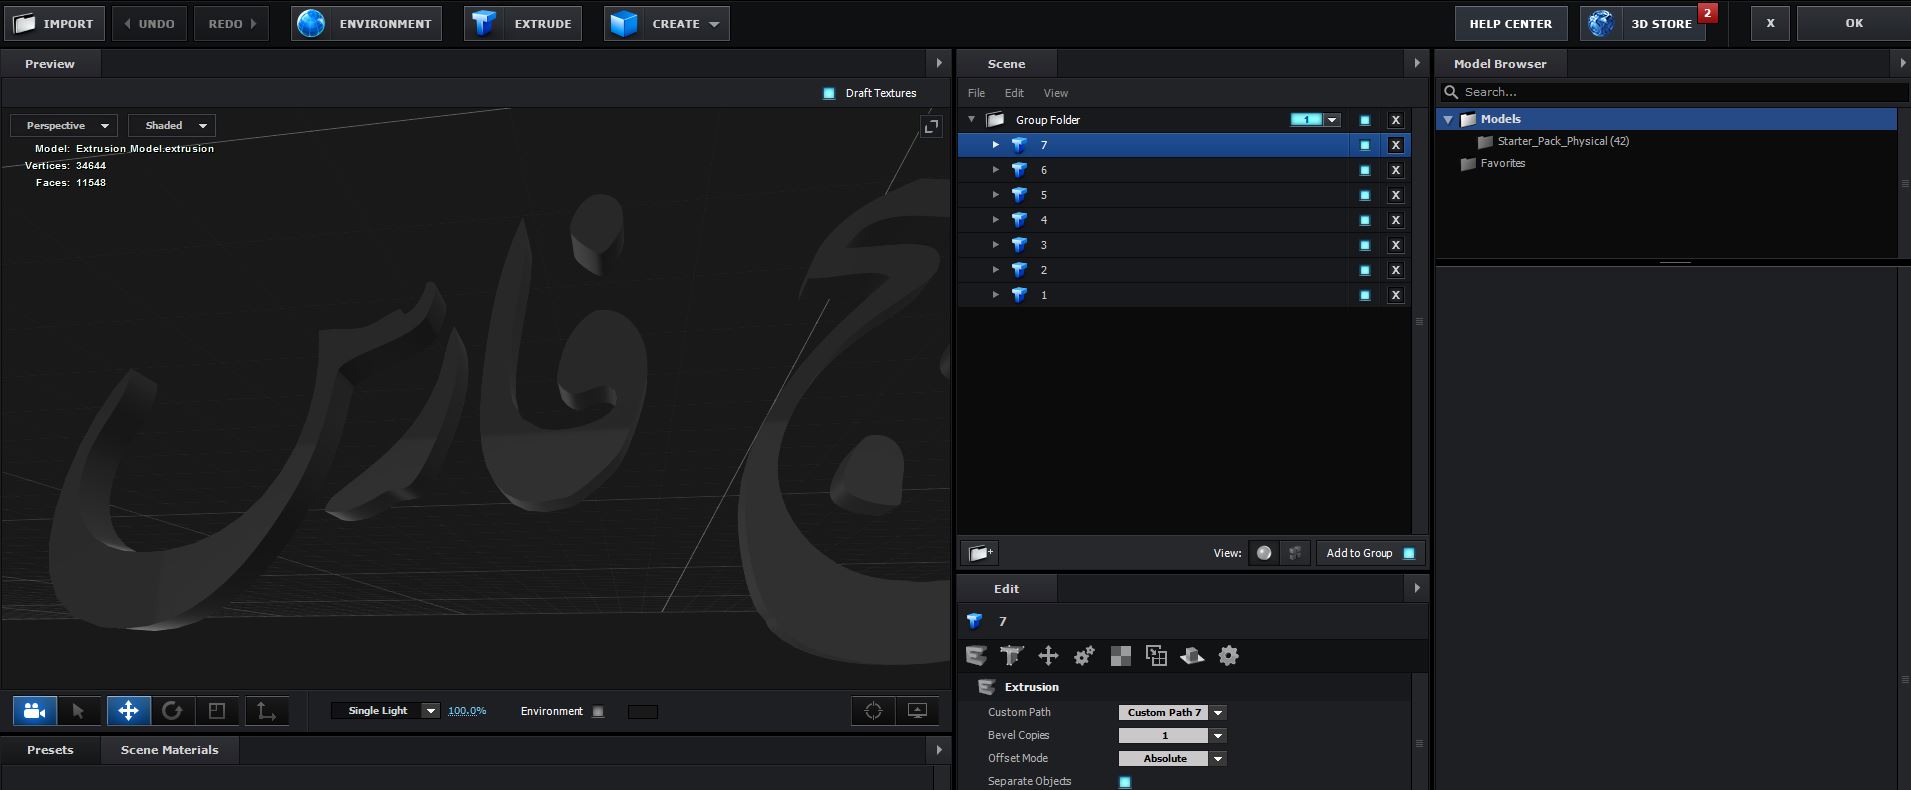This screenshot has height=790, width=1911.
Task: Open the Perspective view dropdown
Action: (64, 126)
